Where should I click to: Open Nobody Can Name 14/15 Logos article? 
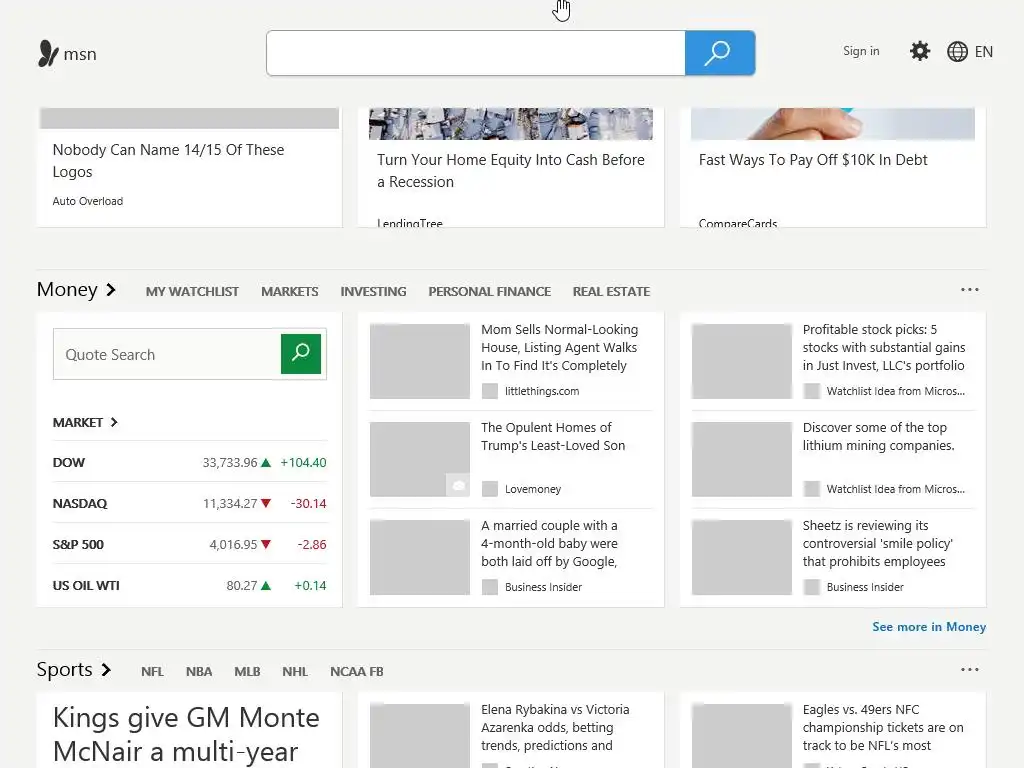pyautogui.click(x=168, y=161)
